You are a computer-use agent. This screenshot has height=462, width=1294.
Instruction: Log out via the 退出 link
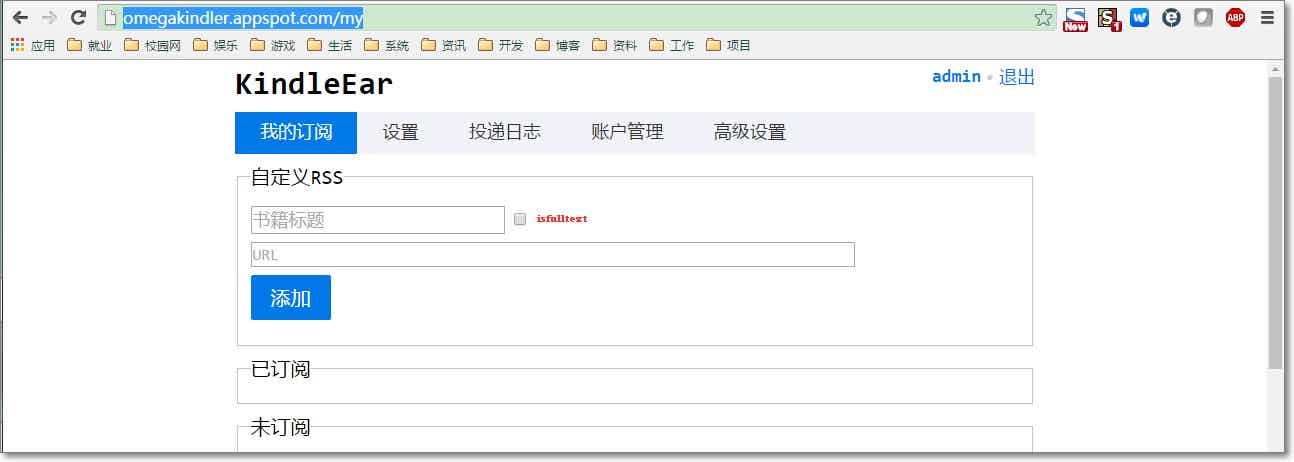tap(1017, 77)
